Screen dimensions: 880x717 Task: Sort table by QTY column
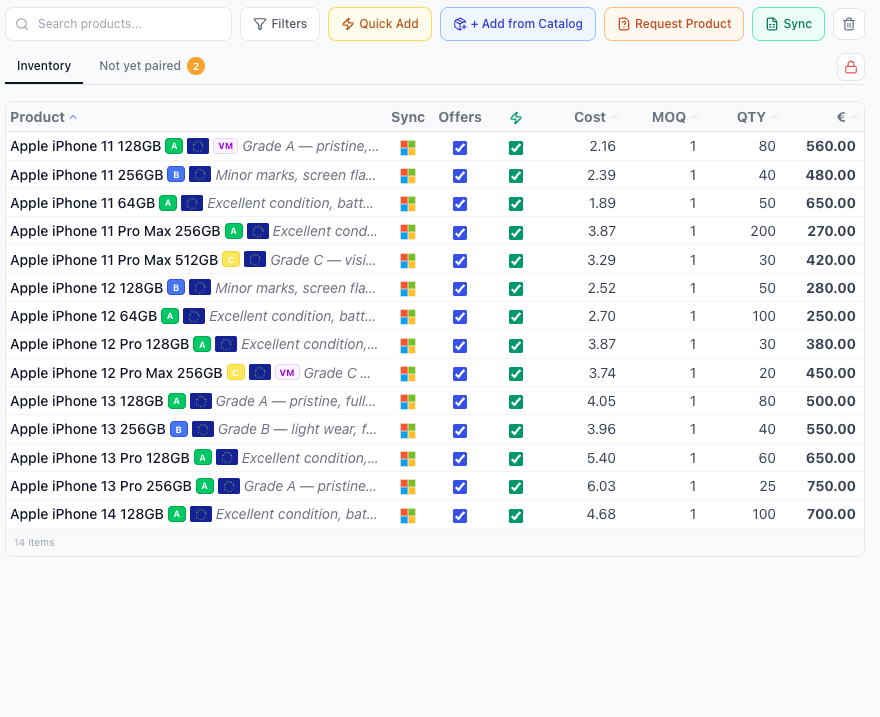(x=757, y=117)
